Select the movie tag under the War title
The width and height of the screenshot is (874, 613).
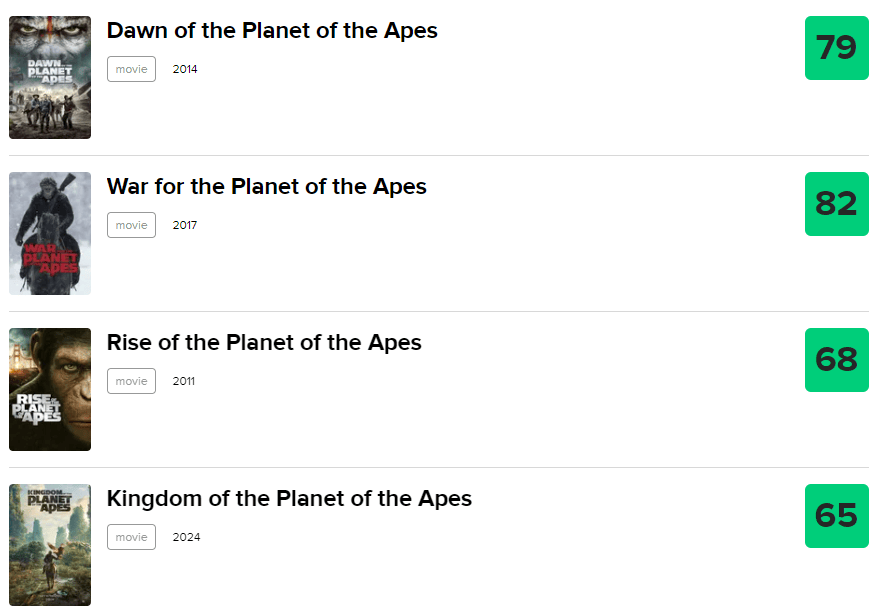coord(131,225)
